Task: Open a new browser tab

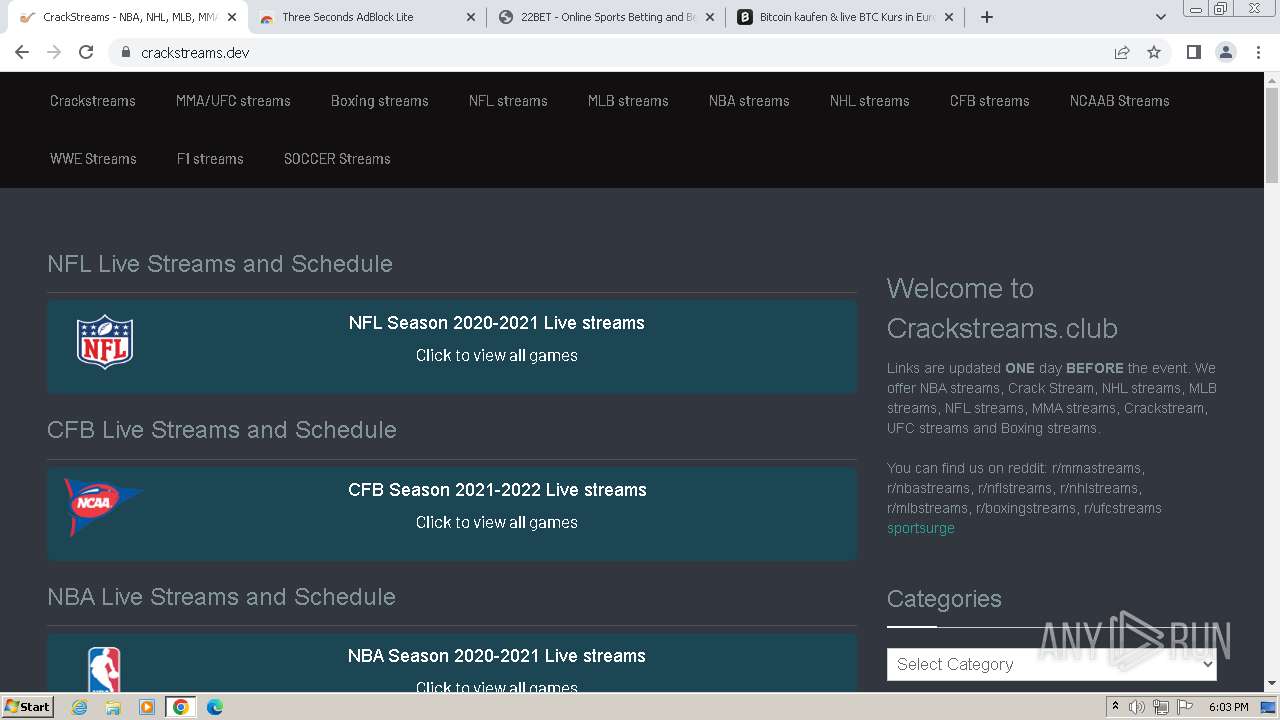Action: [x=987, y=17]
